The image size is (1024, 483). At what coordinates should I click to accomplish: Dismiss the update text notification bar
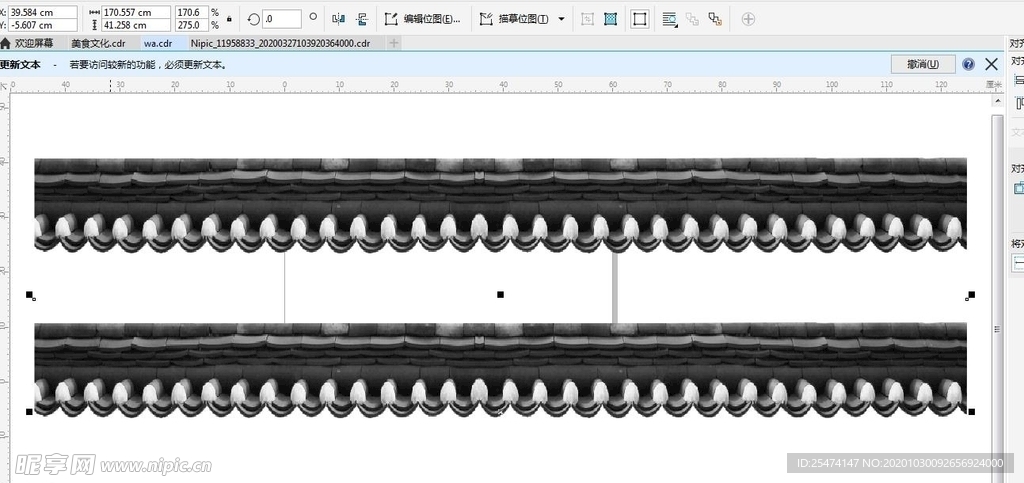(991, 64)
